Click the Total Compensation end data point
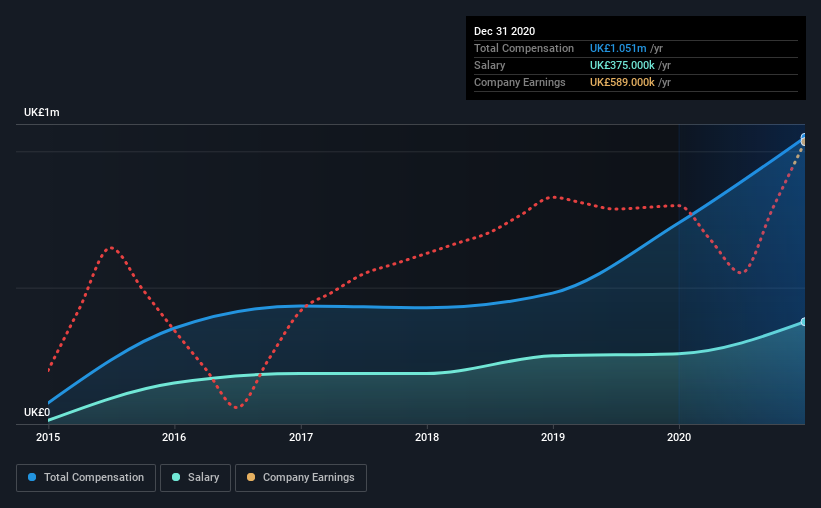Image resolution: width=821 pixels, height=508 pixels. (x=803, y=137)
